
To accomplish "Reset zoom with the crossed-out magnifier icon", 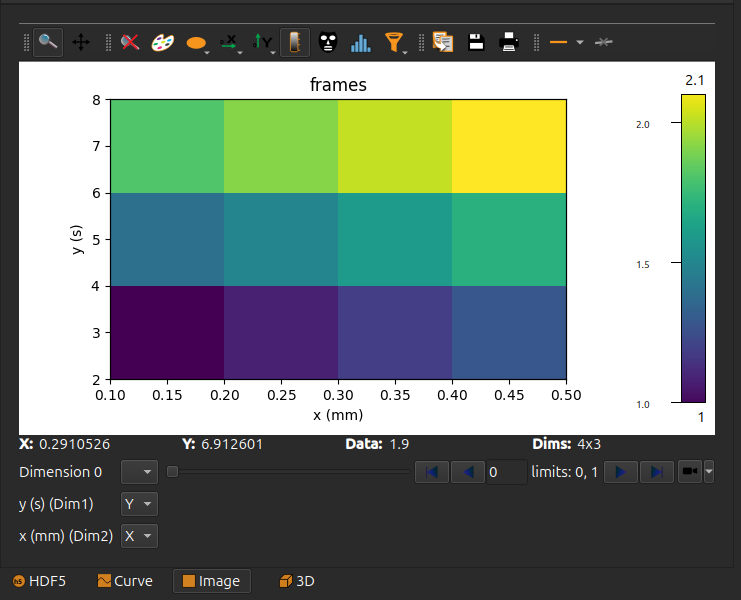I will (129, 42).
